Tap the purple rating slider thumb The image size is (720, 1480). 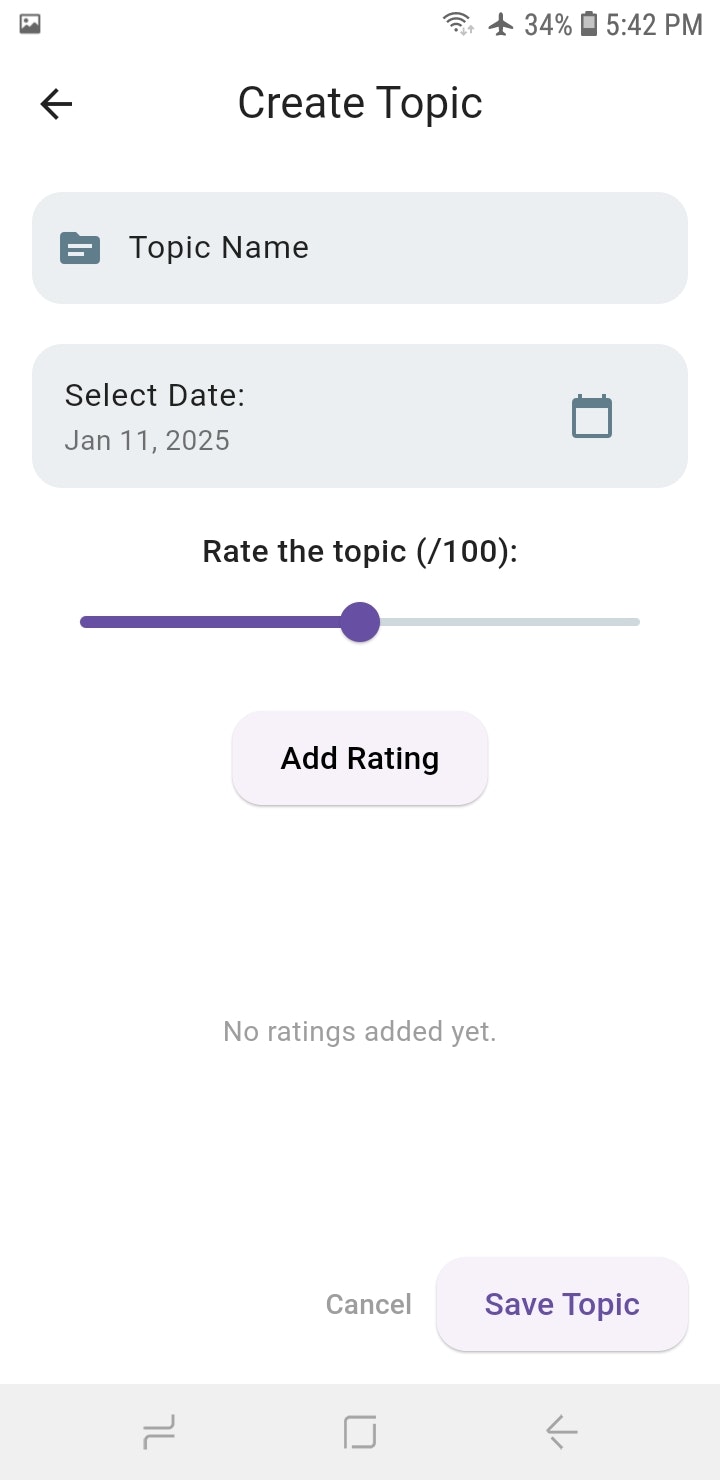point(360,622)
